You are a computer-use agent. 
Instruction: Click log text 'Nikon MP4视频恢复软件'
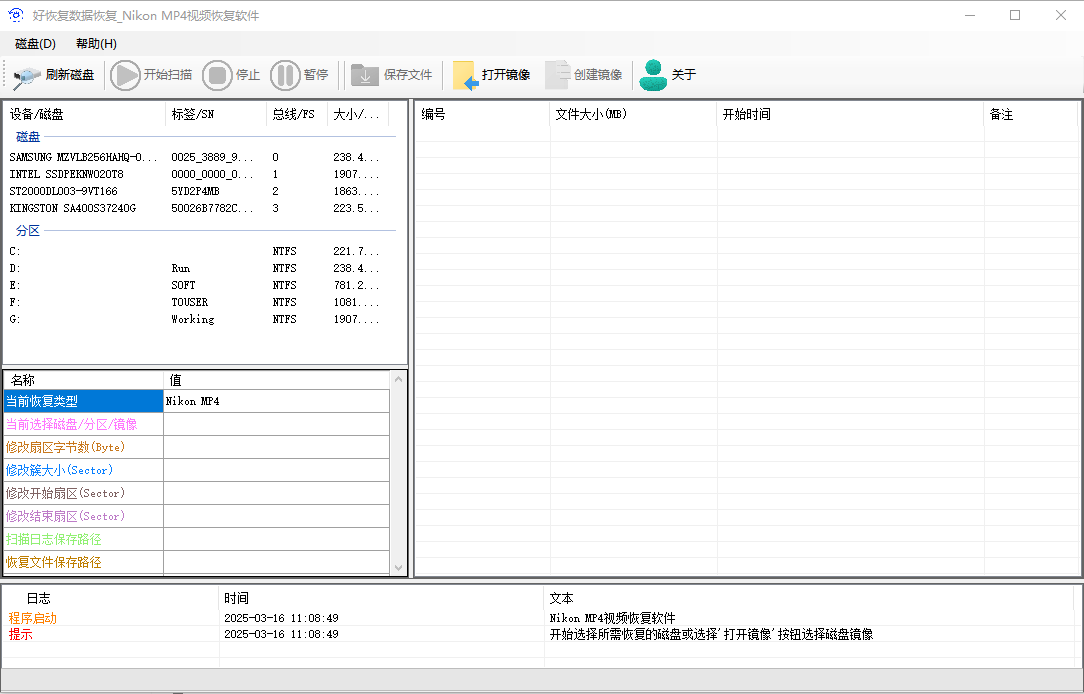coord(613,618)
